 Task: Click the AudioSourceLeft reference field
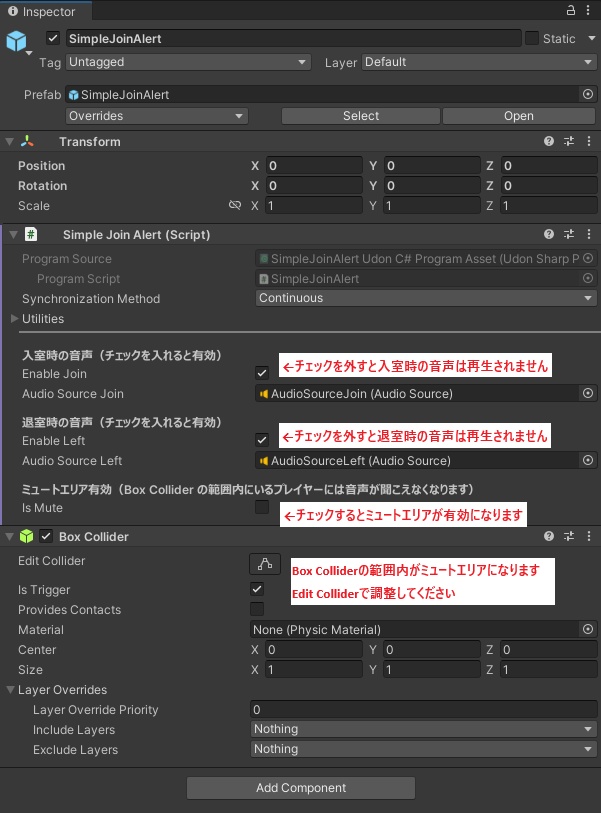[x=416, y=460]
